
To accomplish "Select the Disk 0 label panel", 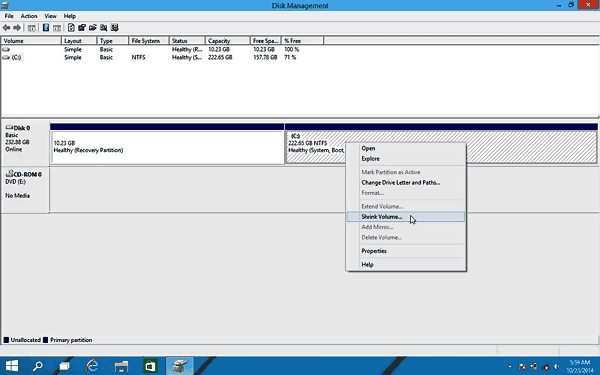I will 25,143.
